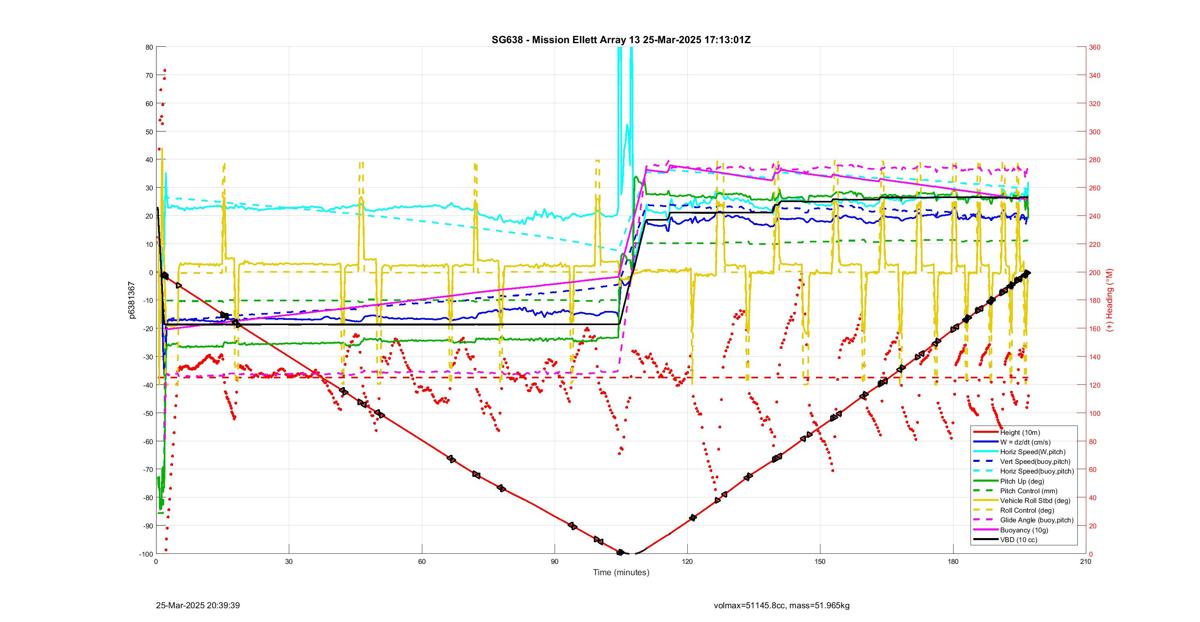
Task: Click the '50' tick on the left axis
Action: (x=148, y=132)
